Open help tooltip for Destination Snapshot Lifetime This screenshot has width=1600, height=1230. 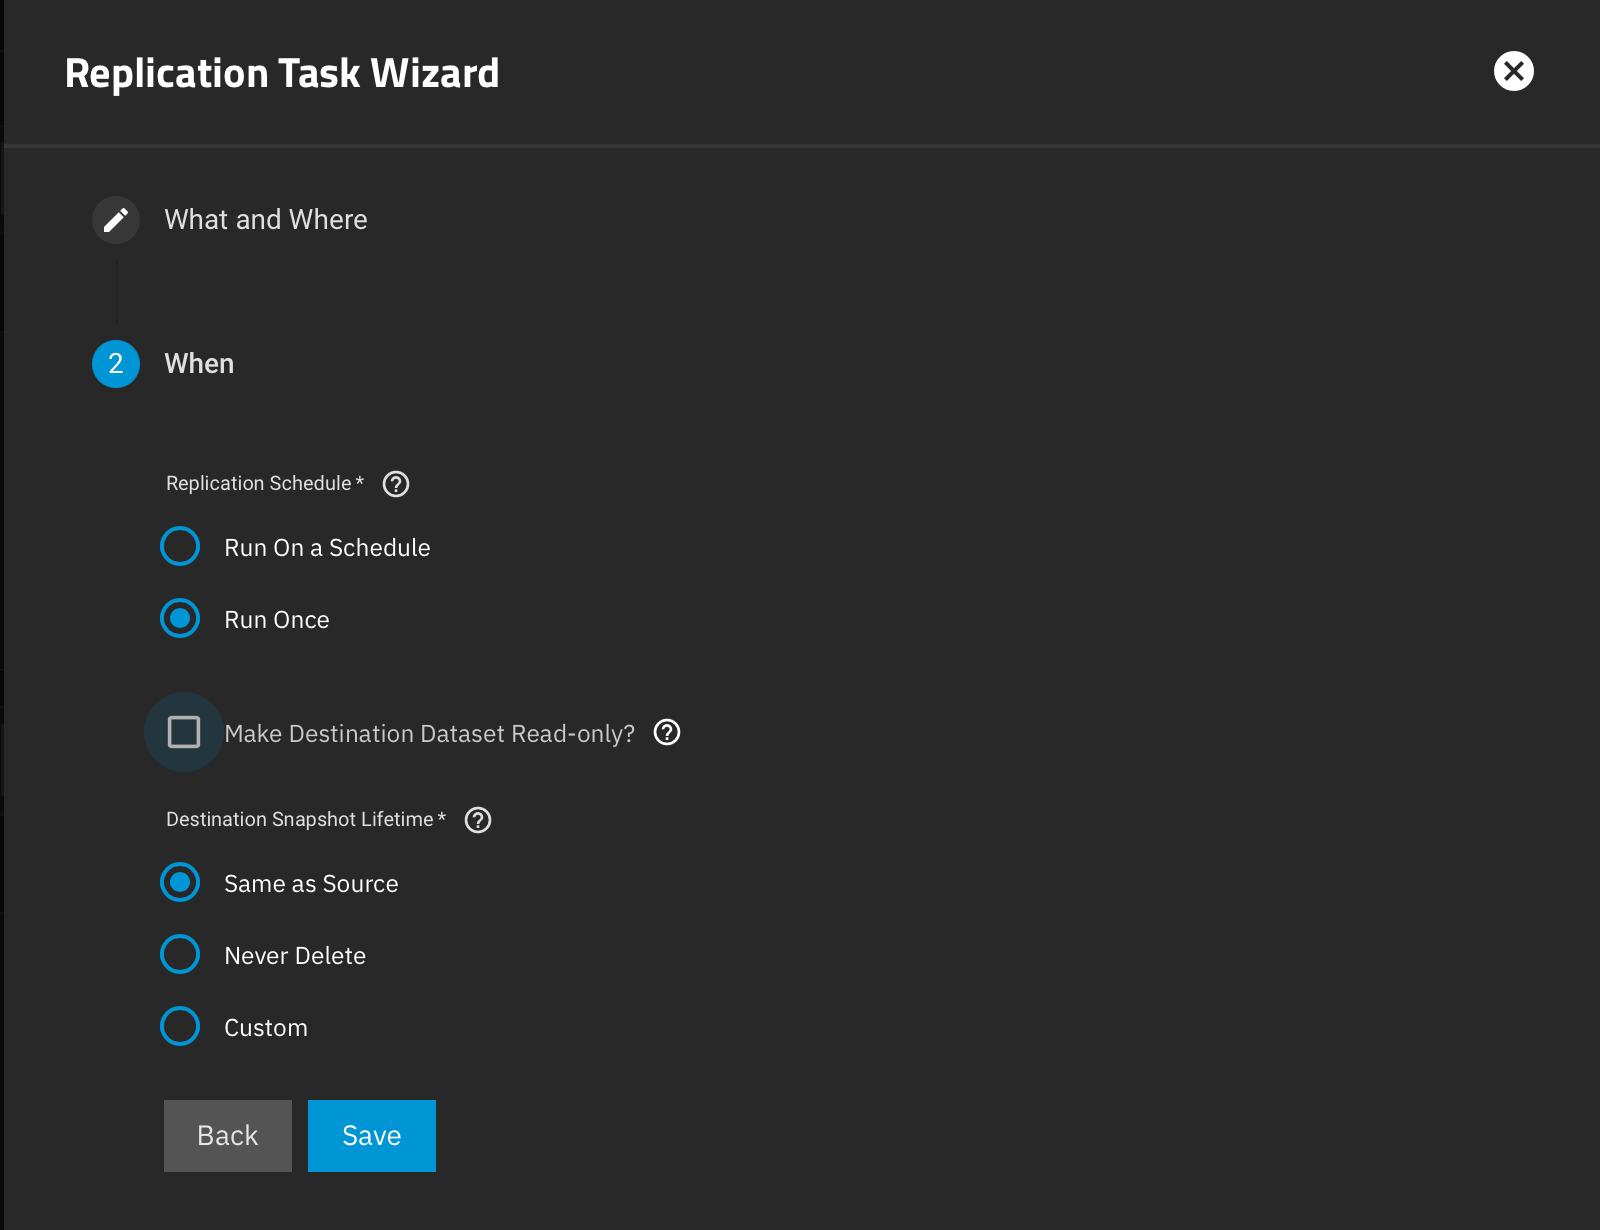[x=478, y=820]
